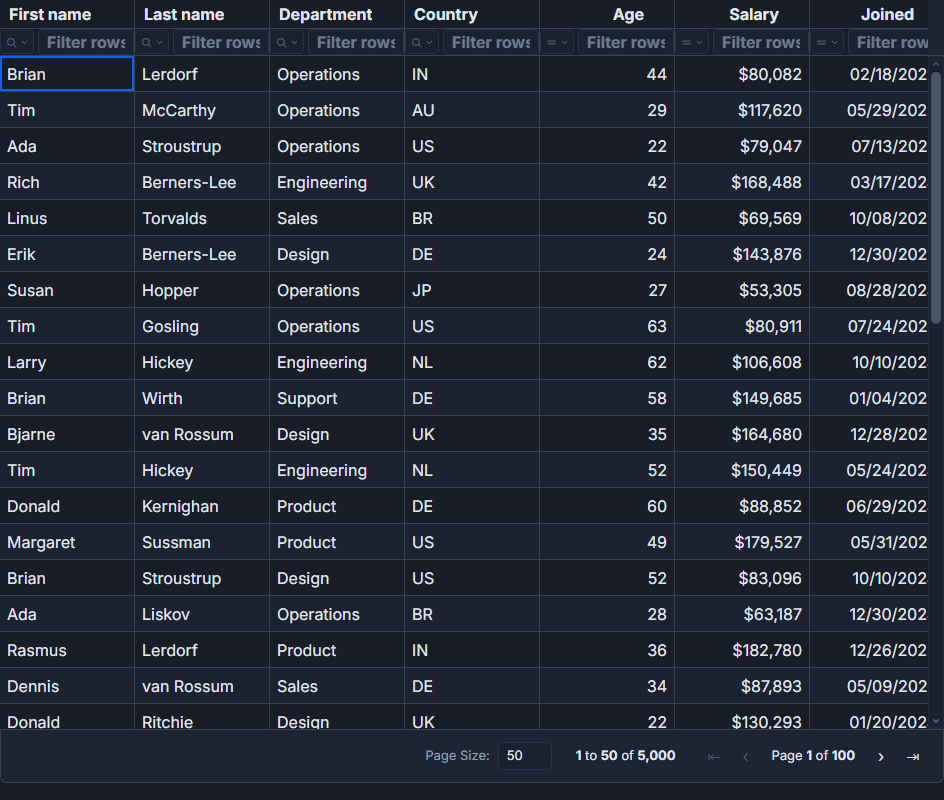
Task: Click the vertical scrollbar thumb
Action: [936, 199]
